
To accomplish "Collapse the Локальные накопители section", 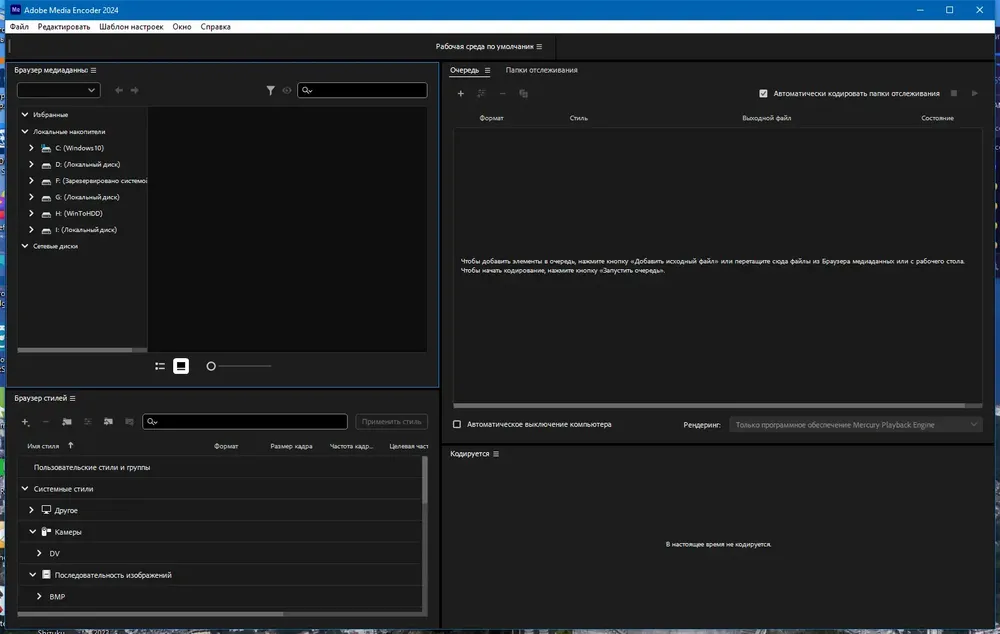I will (x=25, y=131).
